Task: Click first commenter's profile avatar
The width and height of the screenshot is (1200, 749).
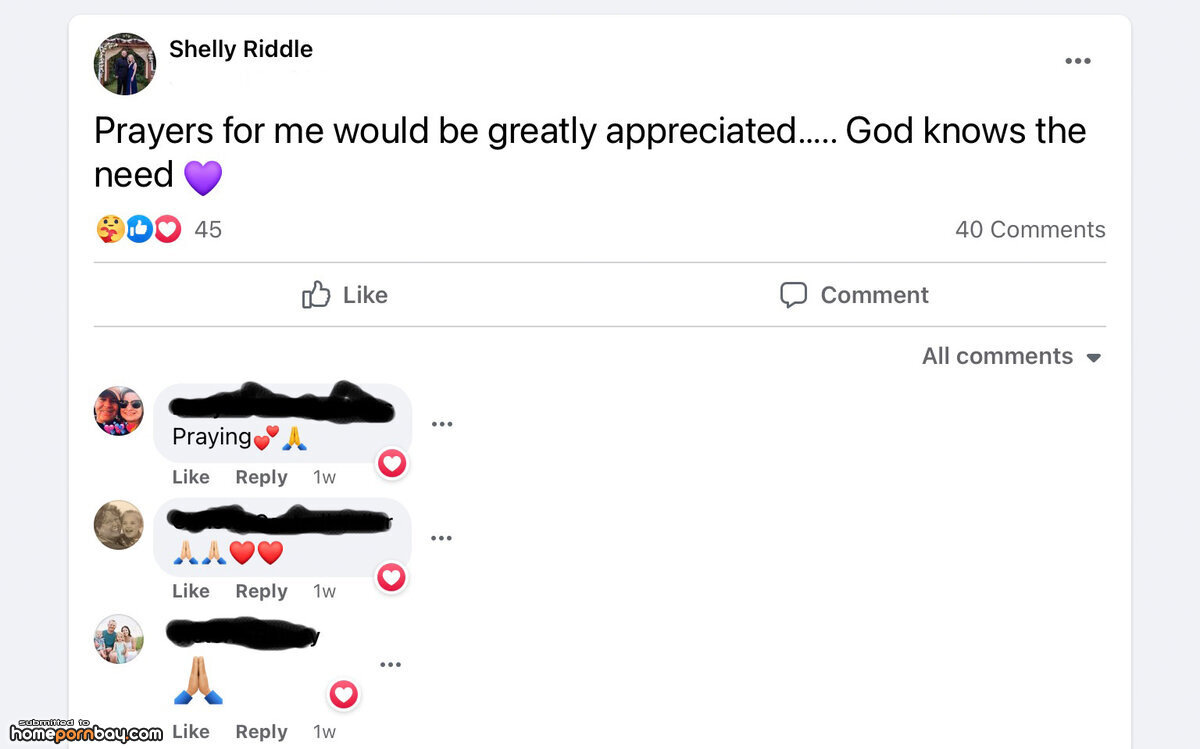Action: pyautogui.click(x=119, y=411)
